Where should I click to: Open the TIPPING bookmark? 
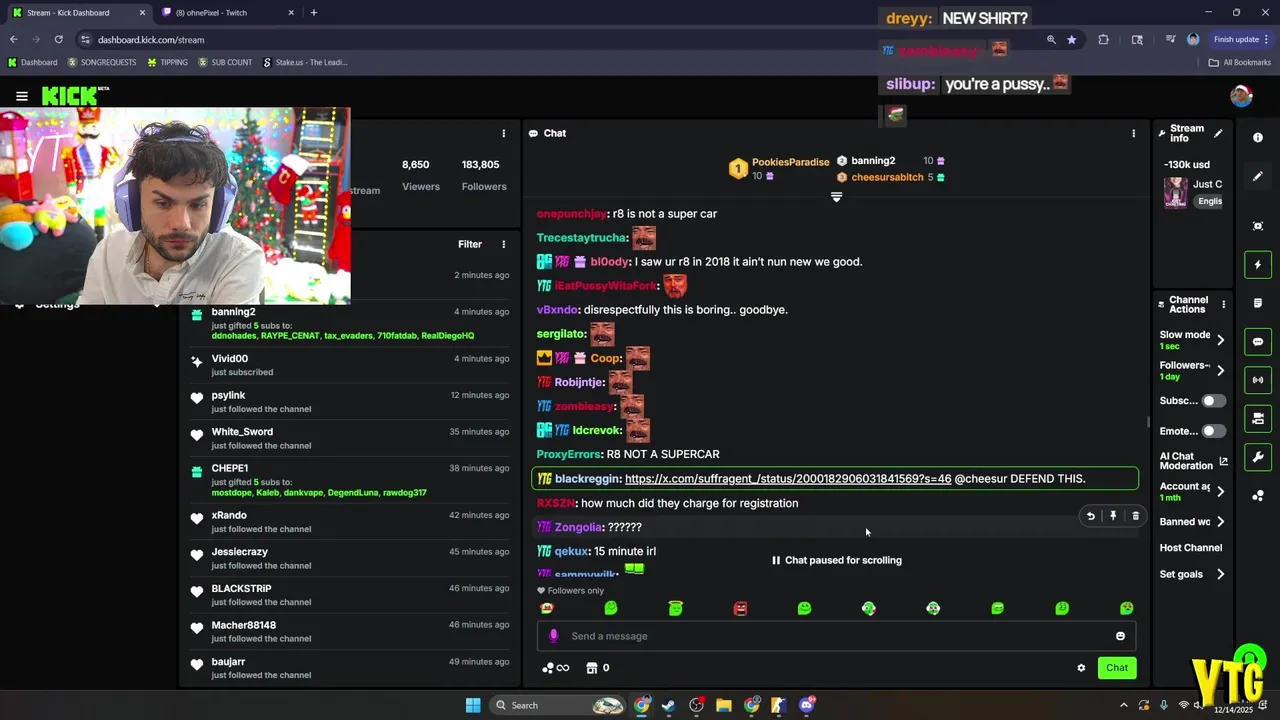click(167, 62)
